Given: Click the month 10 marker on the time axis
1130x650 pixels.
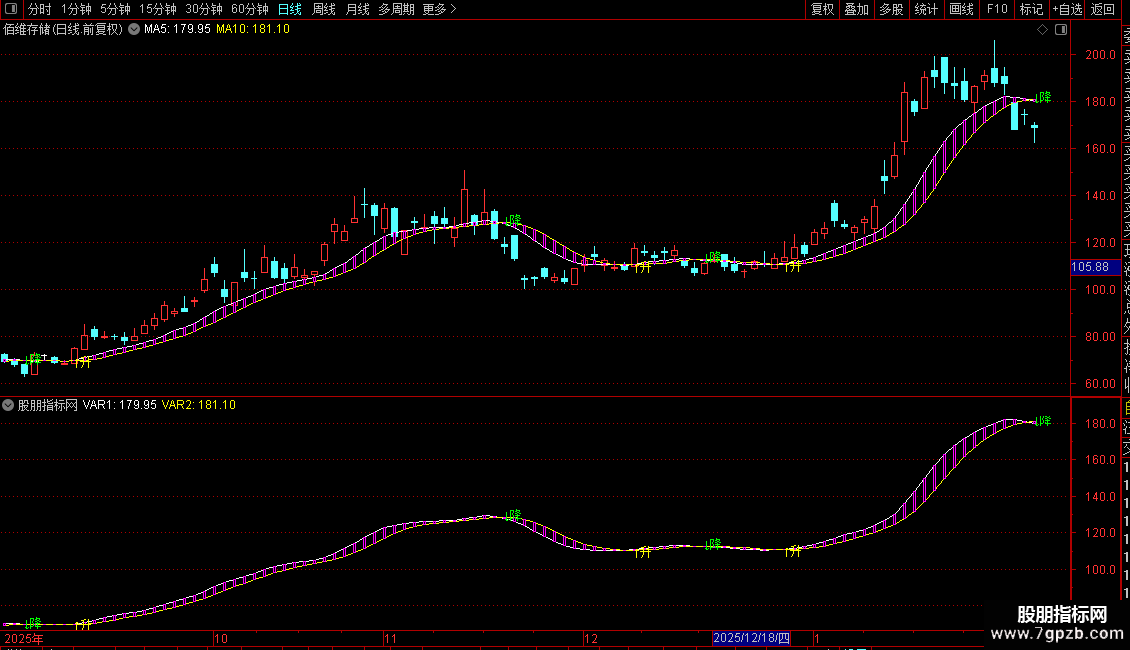Looking at the screenshot, I should [x=221, y=638].
